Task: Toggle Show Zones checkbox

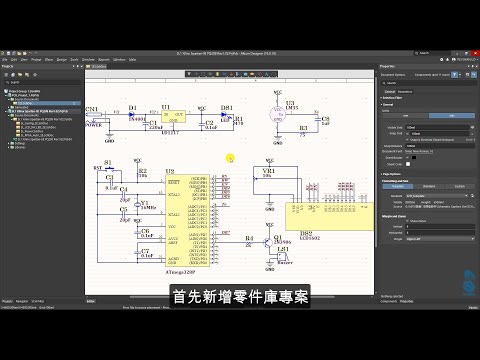Action: [407, 221]
